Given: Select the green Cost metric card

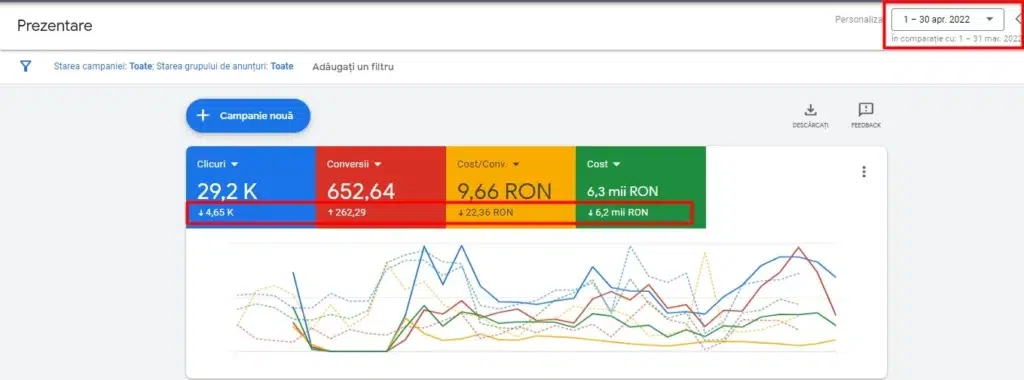Looking at the screenshot, I should [x=641, y=187].
